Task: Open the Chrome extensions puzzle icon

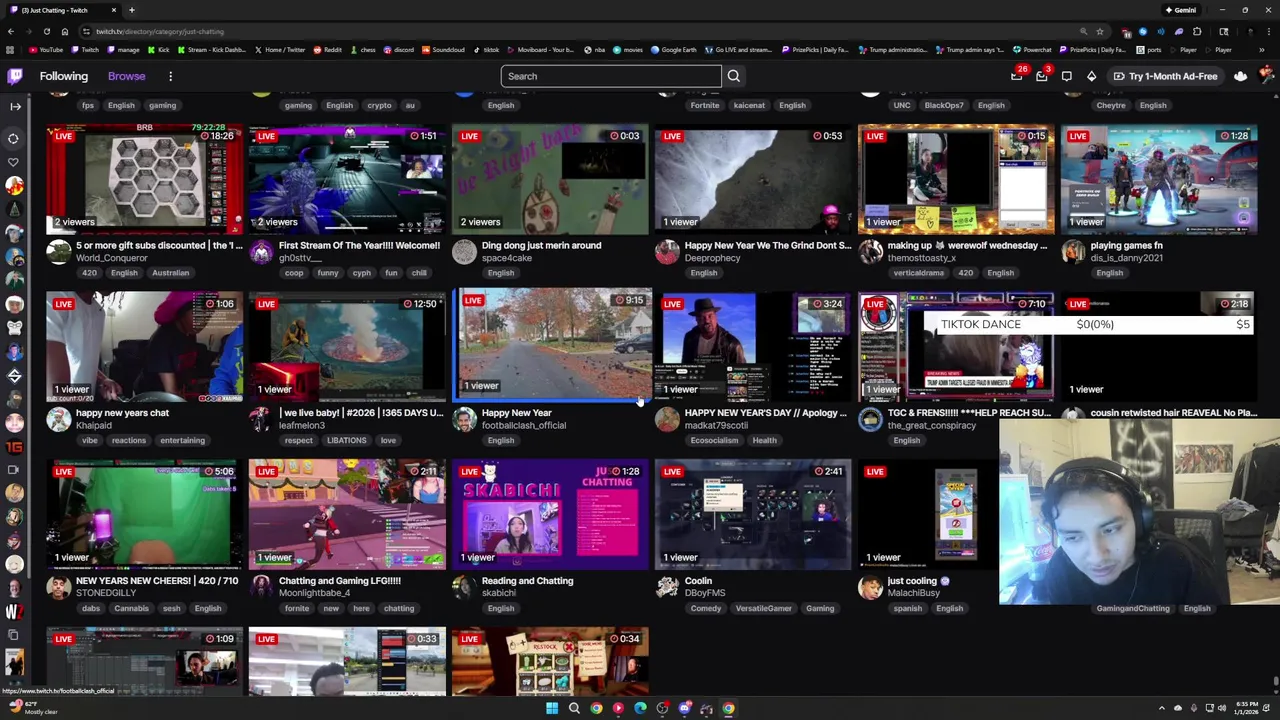Action: click(x=1197, y=31)
